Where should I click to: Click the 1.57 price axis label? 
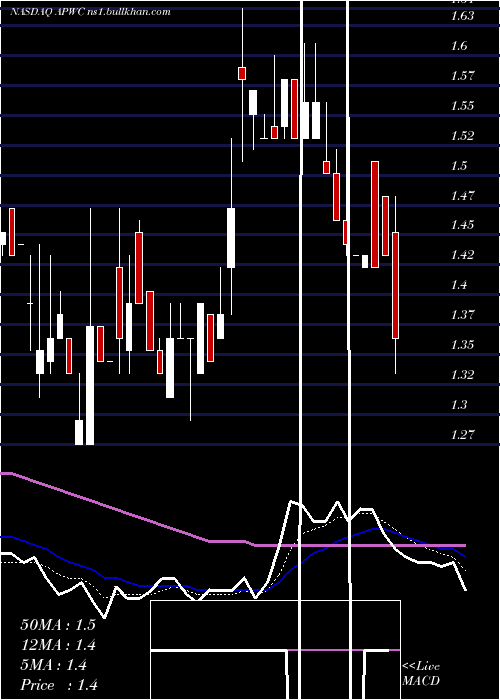(462, 76)
